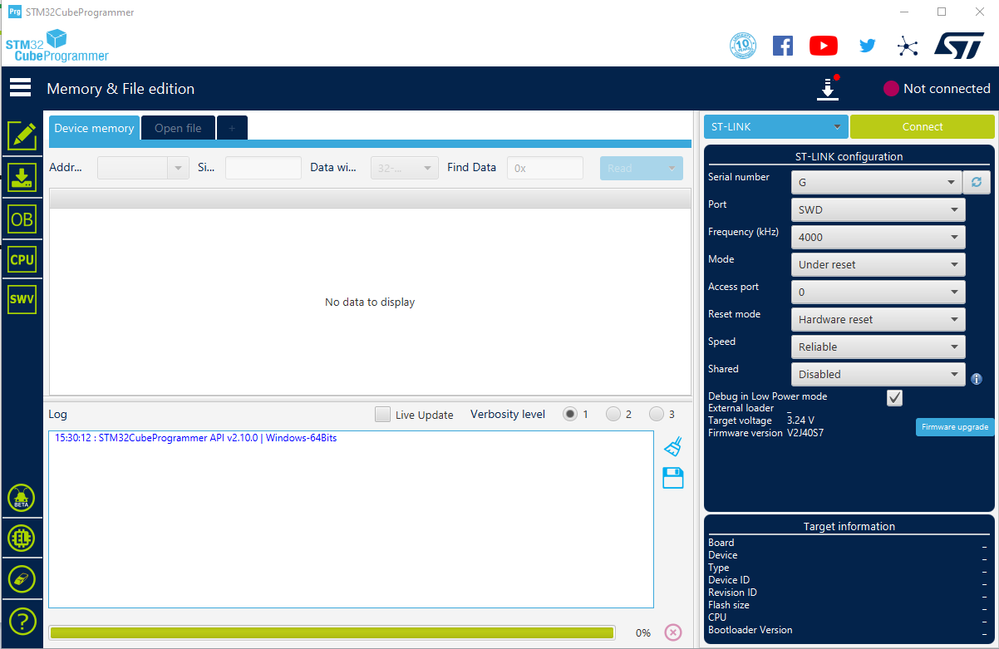Click the green Connect button

pyautogui.click(x=922, y=127)
